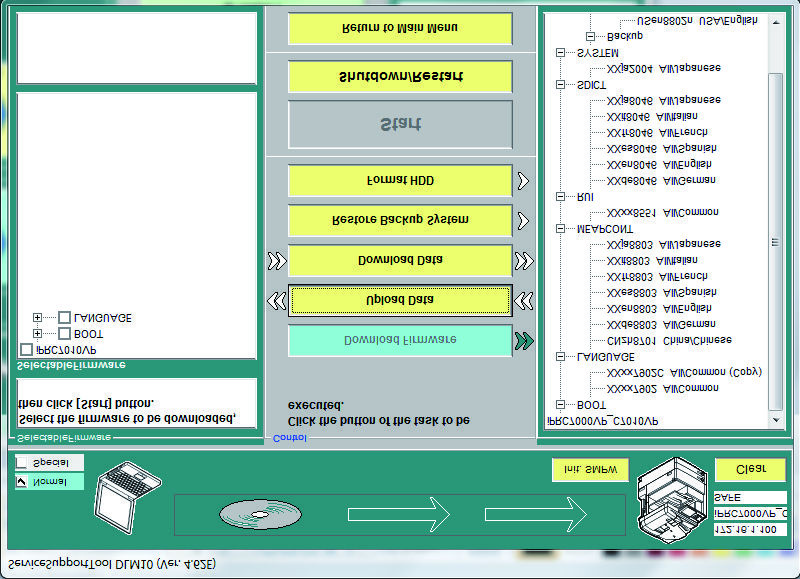Toggle the Normal checkbox

click(21, 482)
